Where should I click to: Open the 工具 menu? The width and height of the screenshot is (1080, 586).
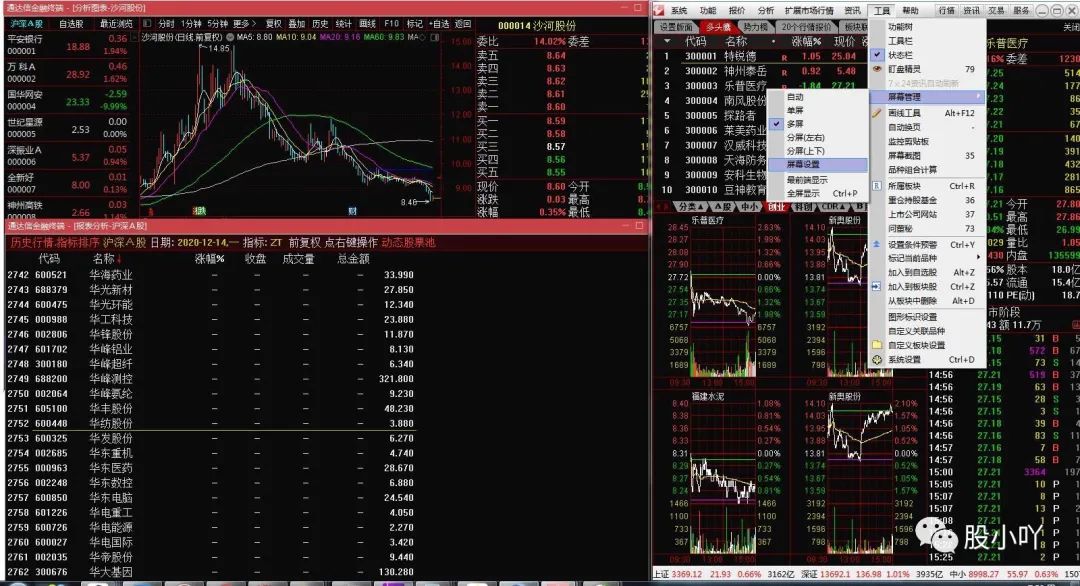coord(882,10)
